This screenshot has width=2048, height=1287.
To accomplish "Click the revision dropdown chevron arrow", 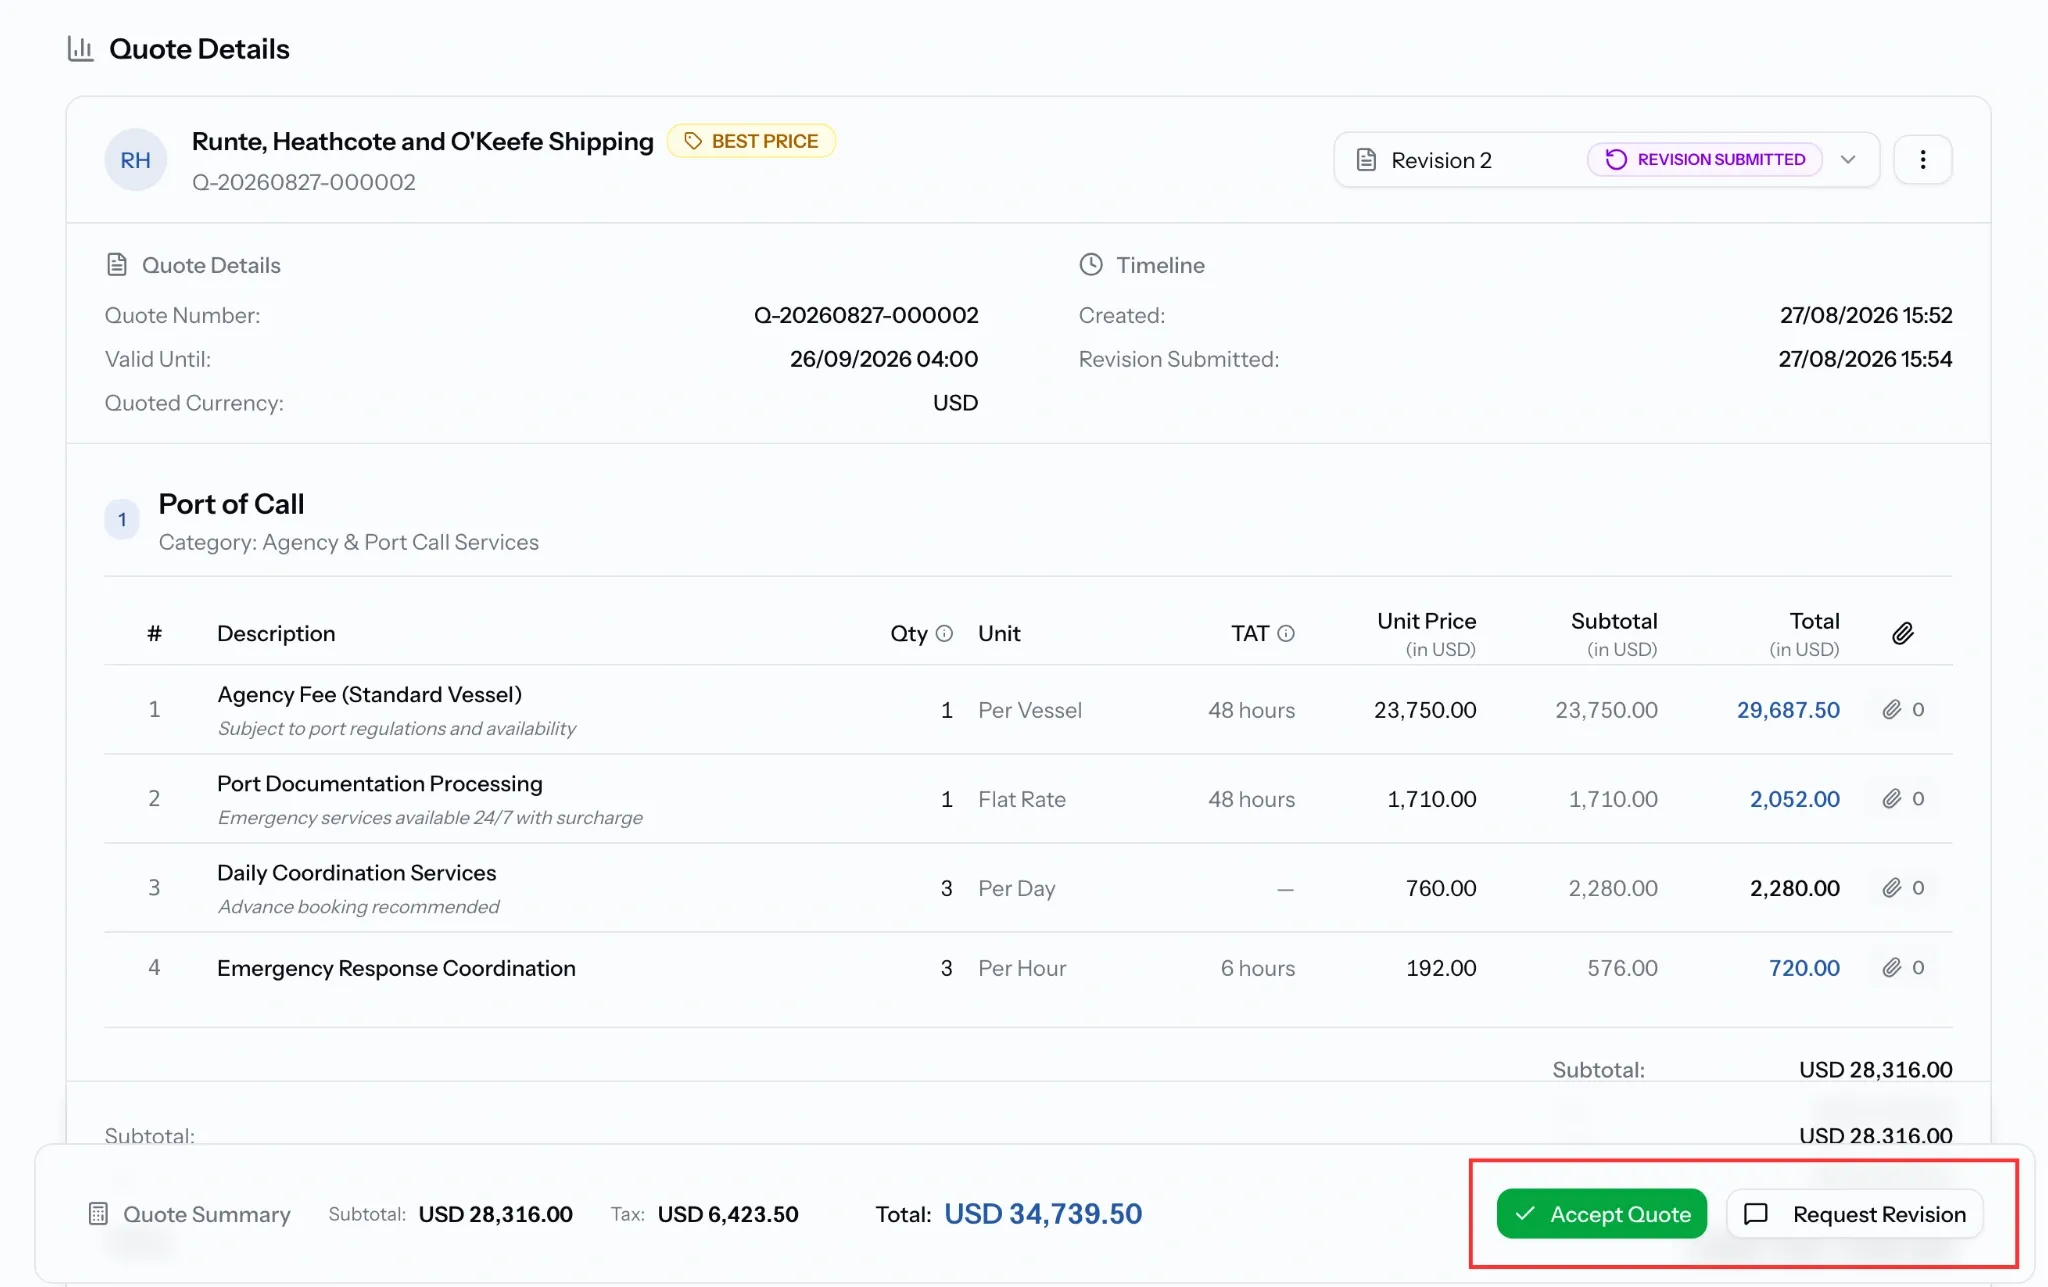I will [1848, 160].
